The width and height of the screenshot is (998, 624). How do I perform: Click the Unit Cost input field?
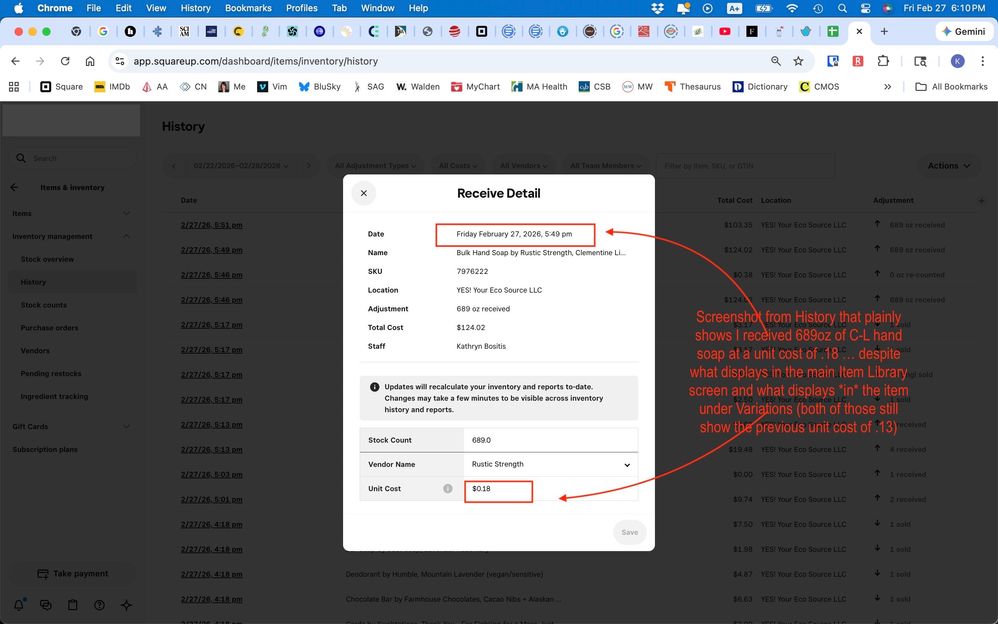(x=498, y=489)
